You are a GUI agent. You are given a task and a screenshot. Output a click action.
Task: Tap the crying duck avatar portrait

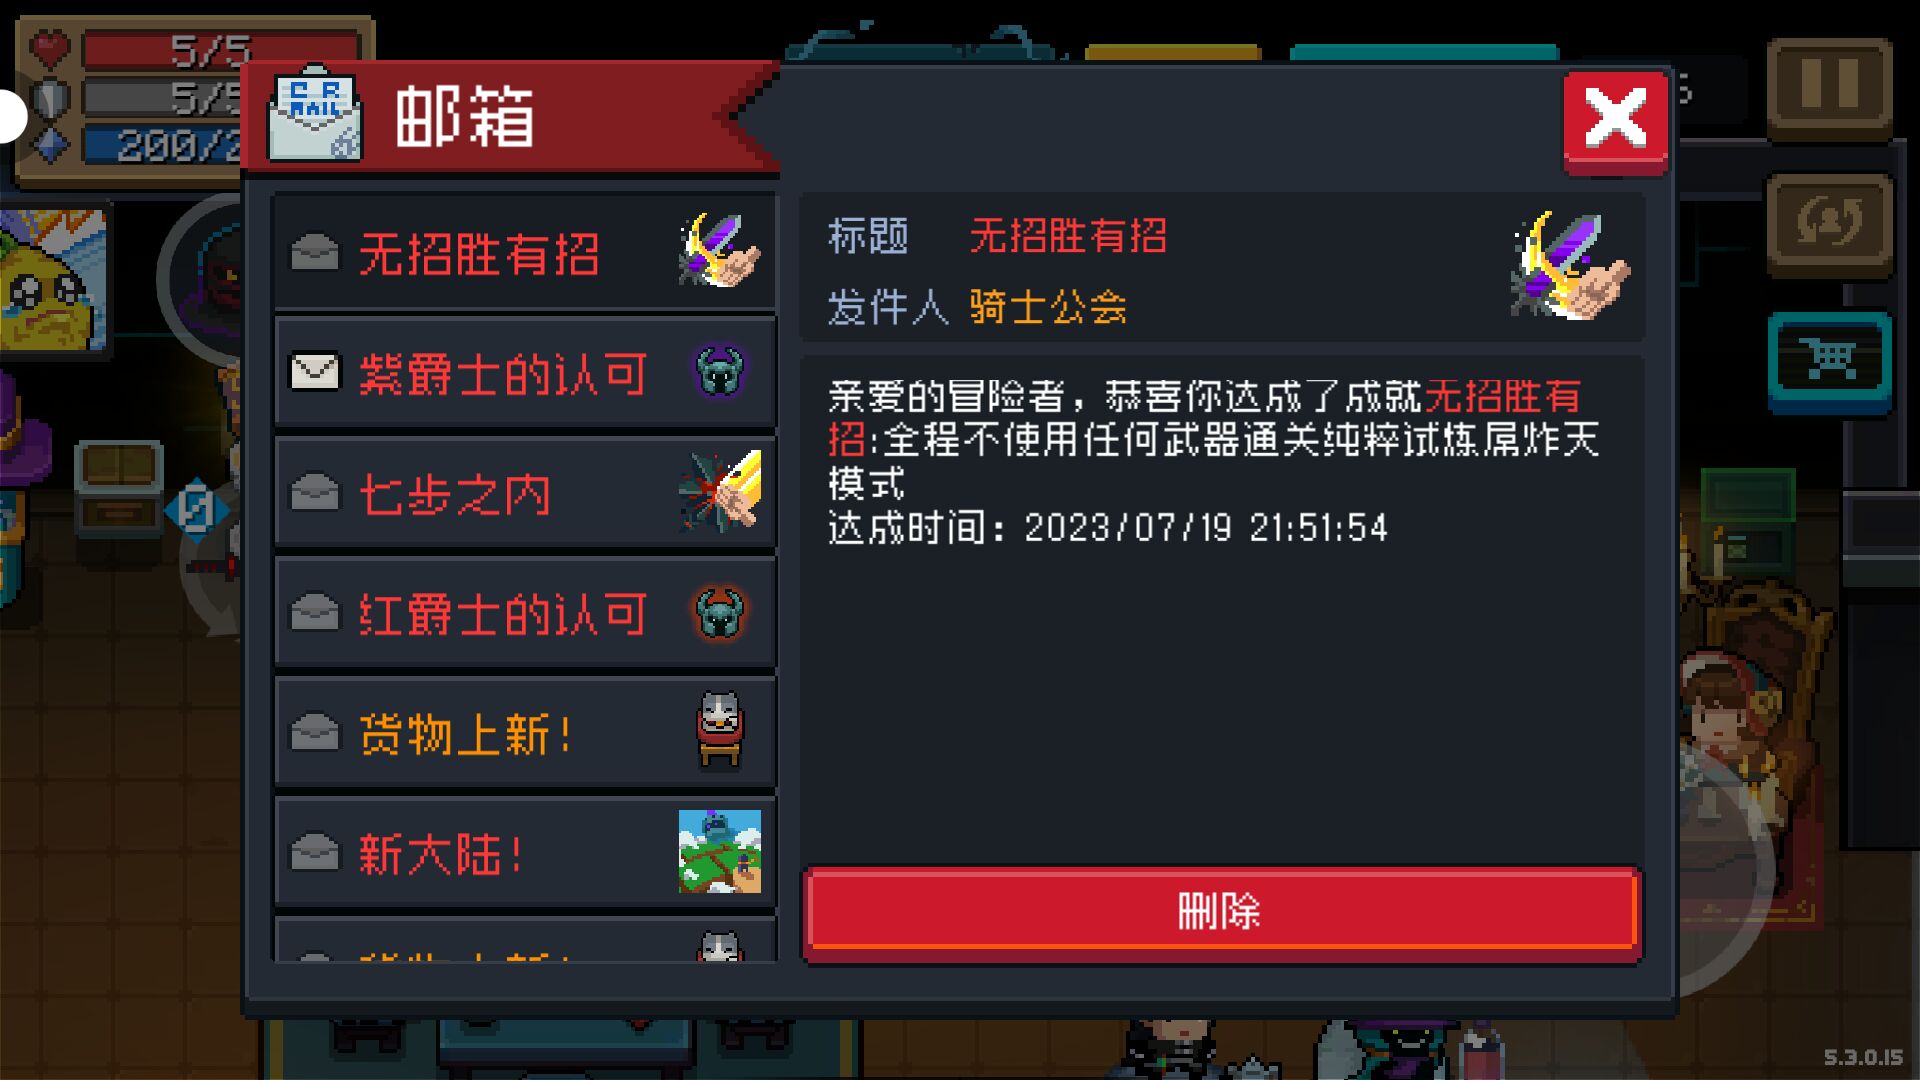(x=52, y=280)
